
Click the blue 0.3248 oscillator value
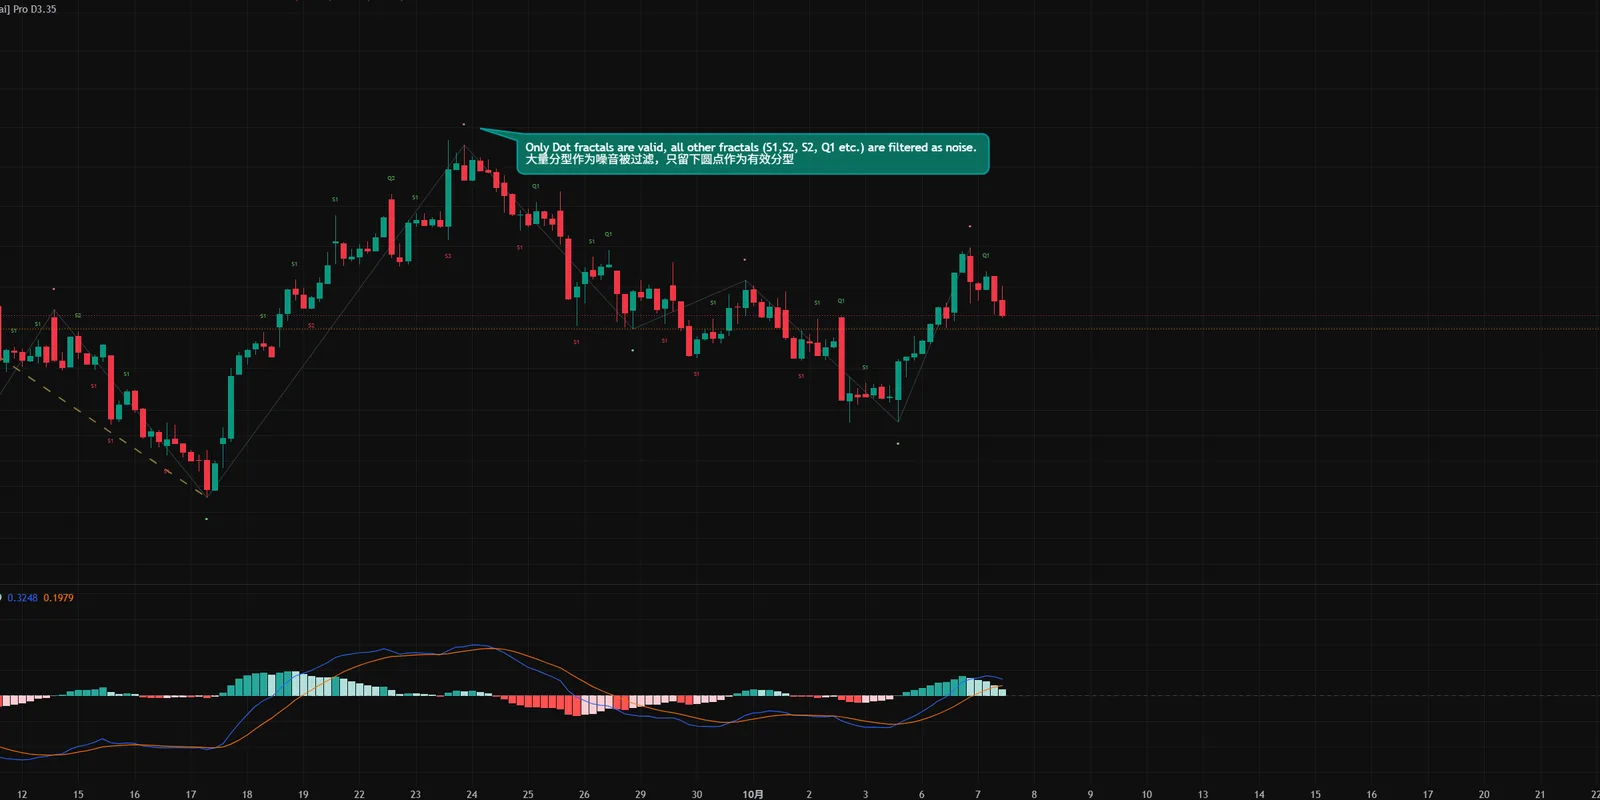point(22,598)
